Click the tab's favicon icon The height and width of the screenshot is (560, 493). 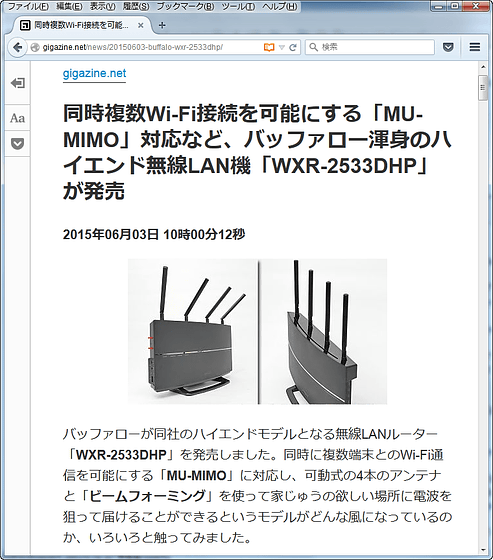[25, 26]
